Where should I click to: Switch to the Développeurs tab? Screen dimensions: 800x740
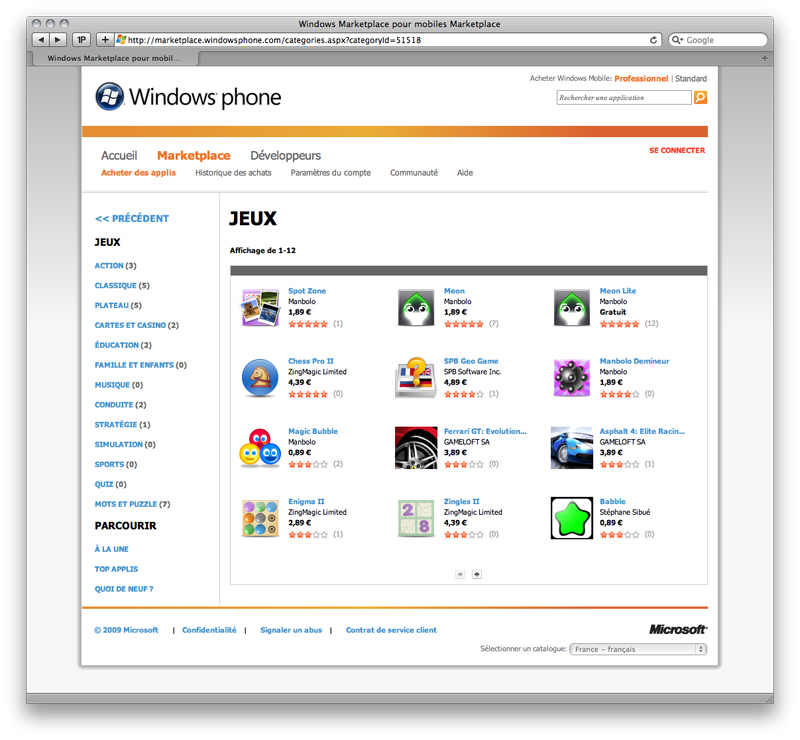(286, 156)
